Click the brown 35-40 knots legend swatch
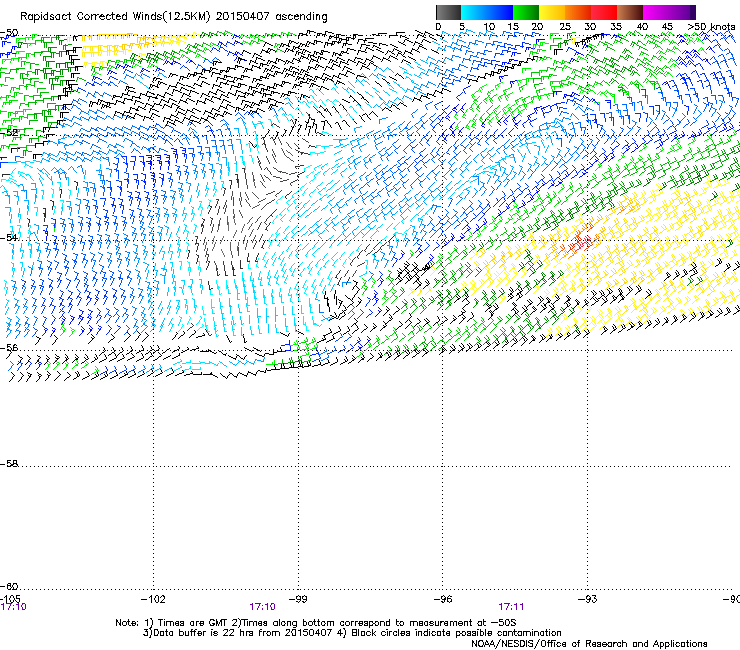 click(630, 12)
